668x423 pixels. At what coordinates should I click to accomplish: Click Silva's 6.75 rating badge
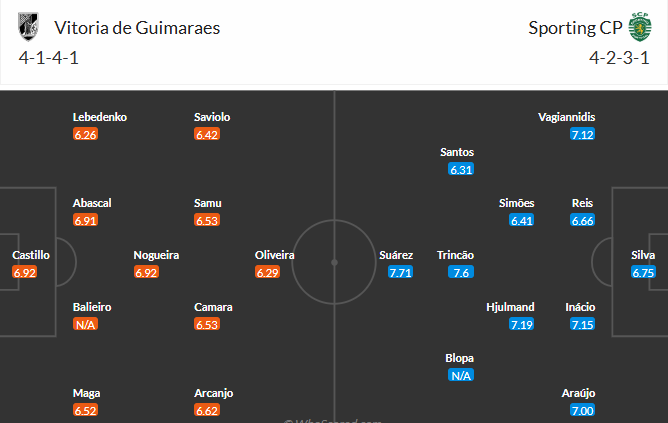[x=643, y=272]
